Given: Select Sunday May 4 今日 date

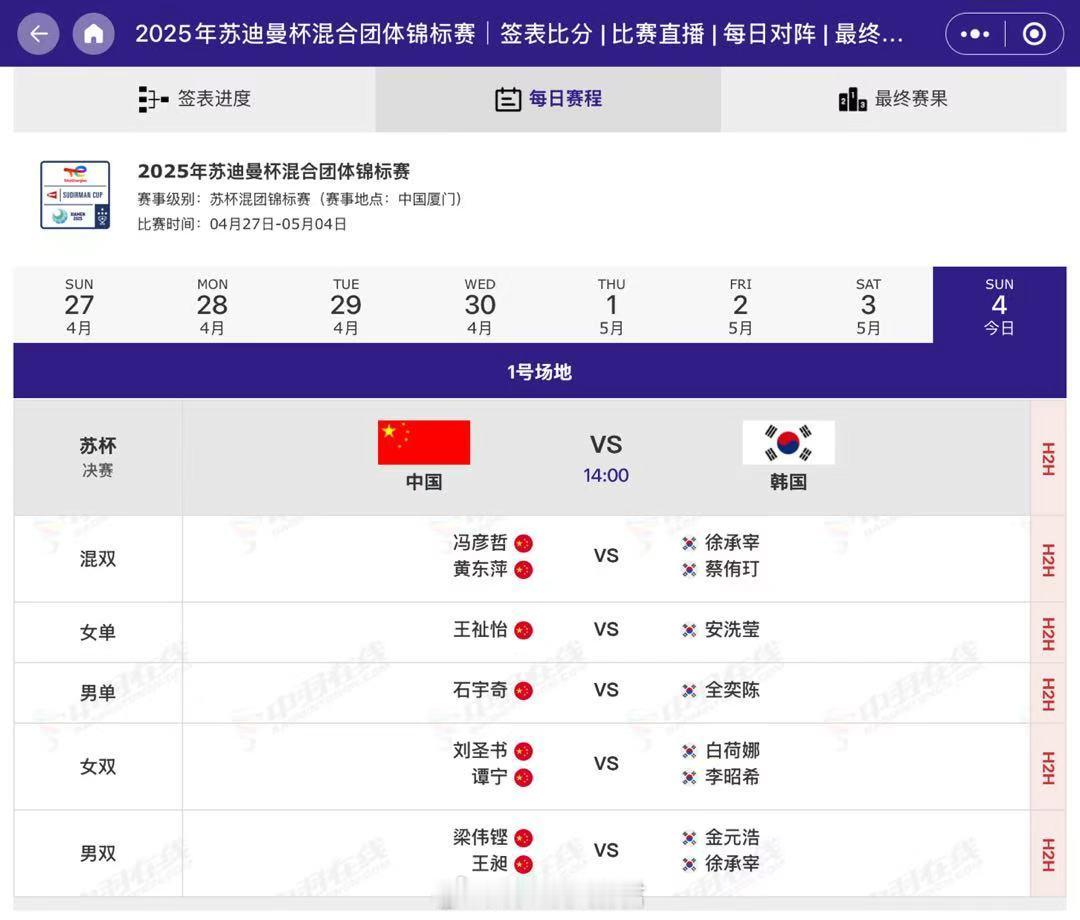Looking at the screenshot, I should point(999,305).
